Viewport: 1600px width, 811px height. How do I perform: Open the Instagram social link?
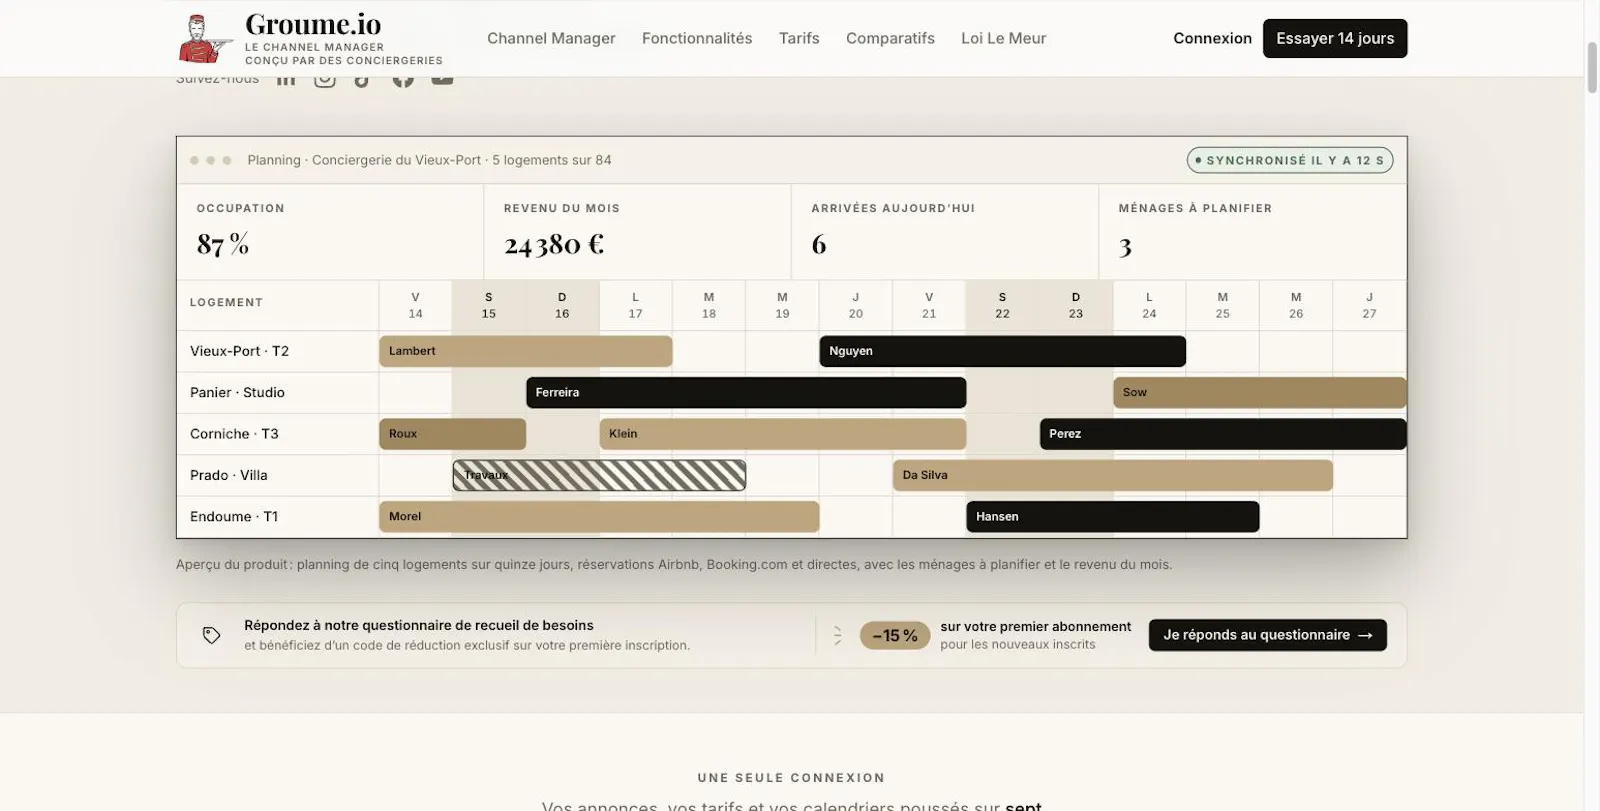pyautogui.click(x=325, y=80)
